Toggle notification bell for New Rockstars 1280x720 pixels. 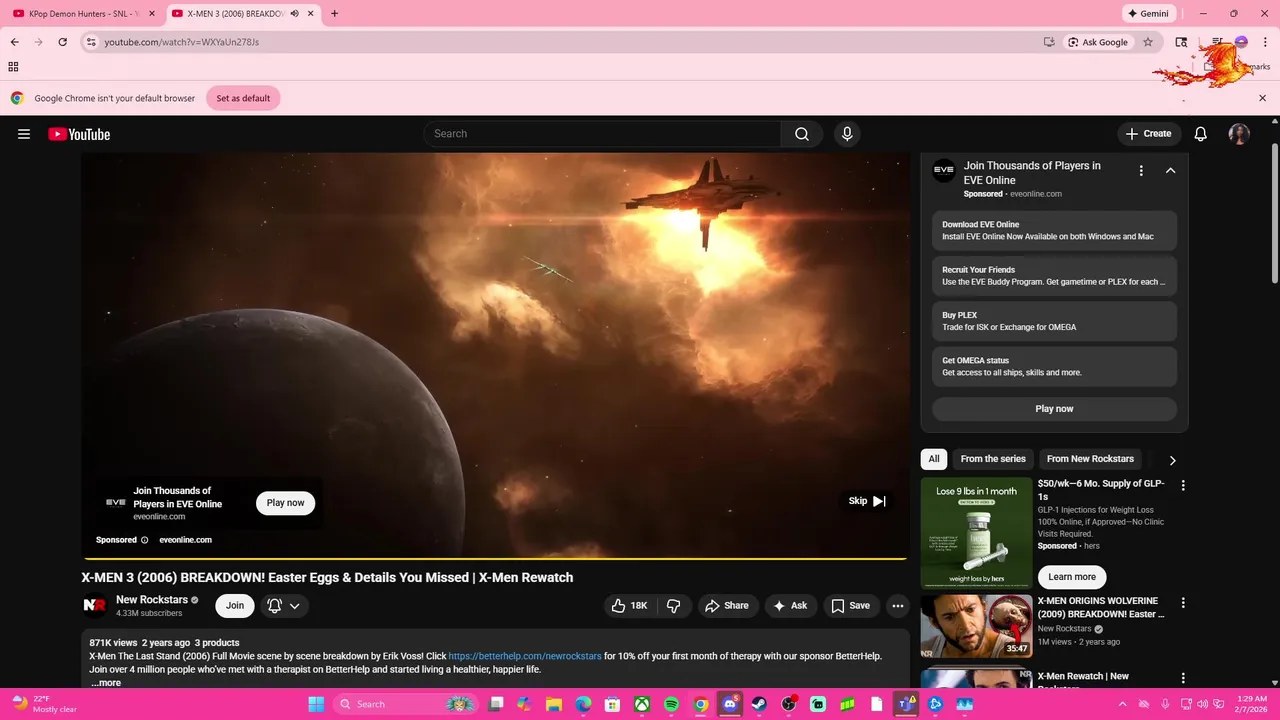(284, 606)
